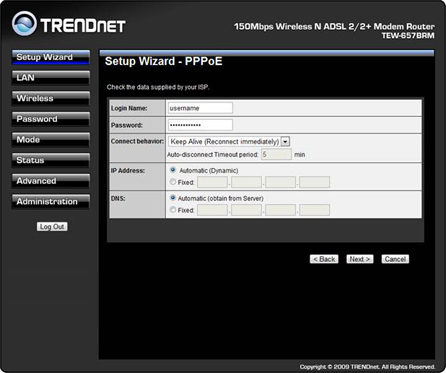This screenshot has height=373, width=446.
Task: Click into the Password input field
Action: coord(200,125)
